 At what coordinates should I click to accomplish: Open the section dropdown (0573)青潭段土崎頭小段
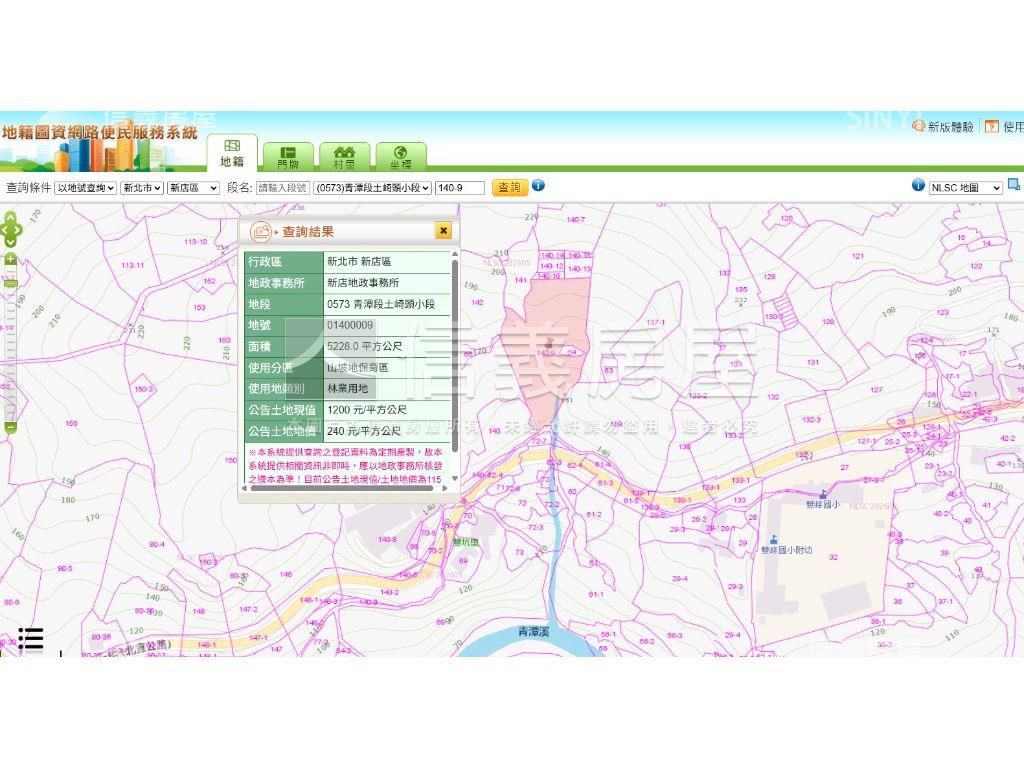372,188
